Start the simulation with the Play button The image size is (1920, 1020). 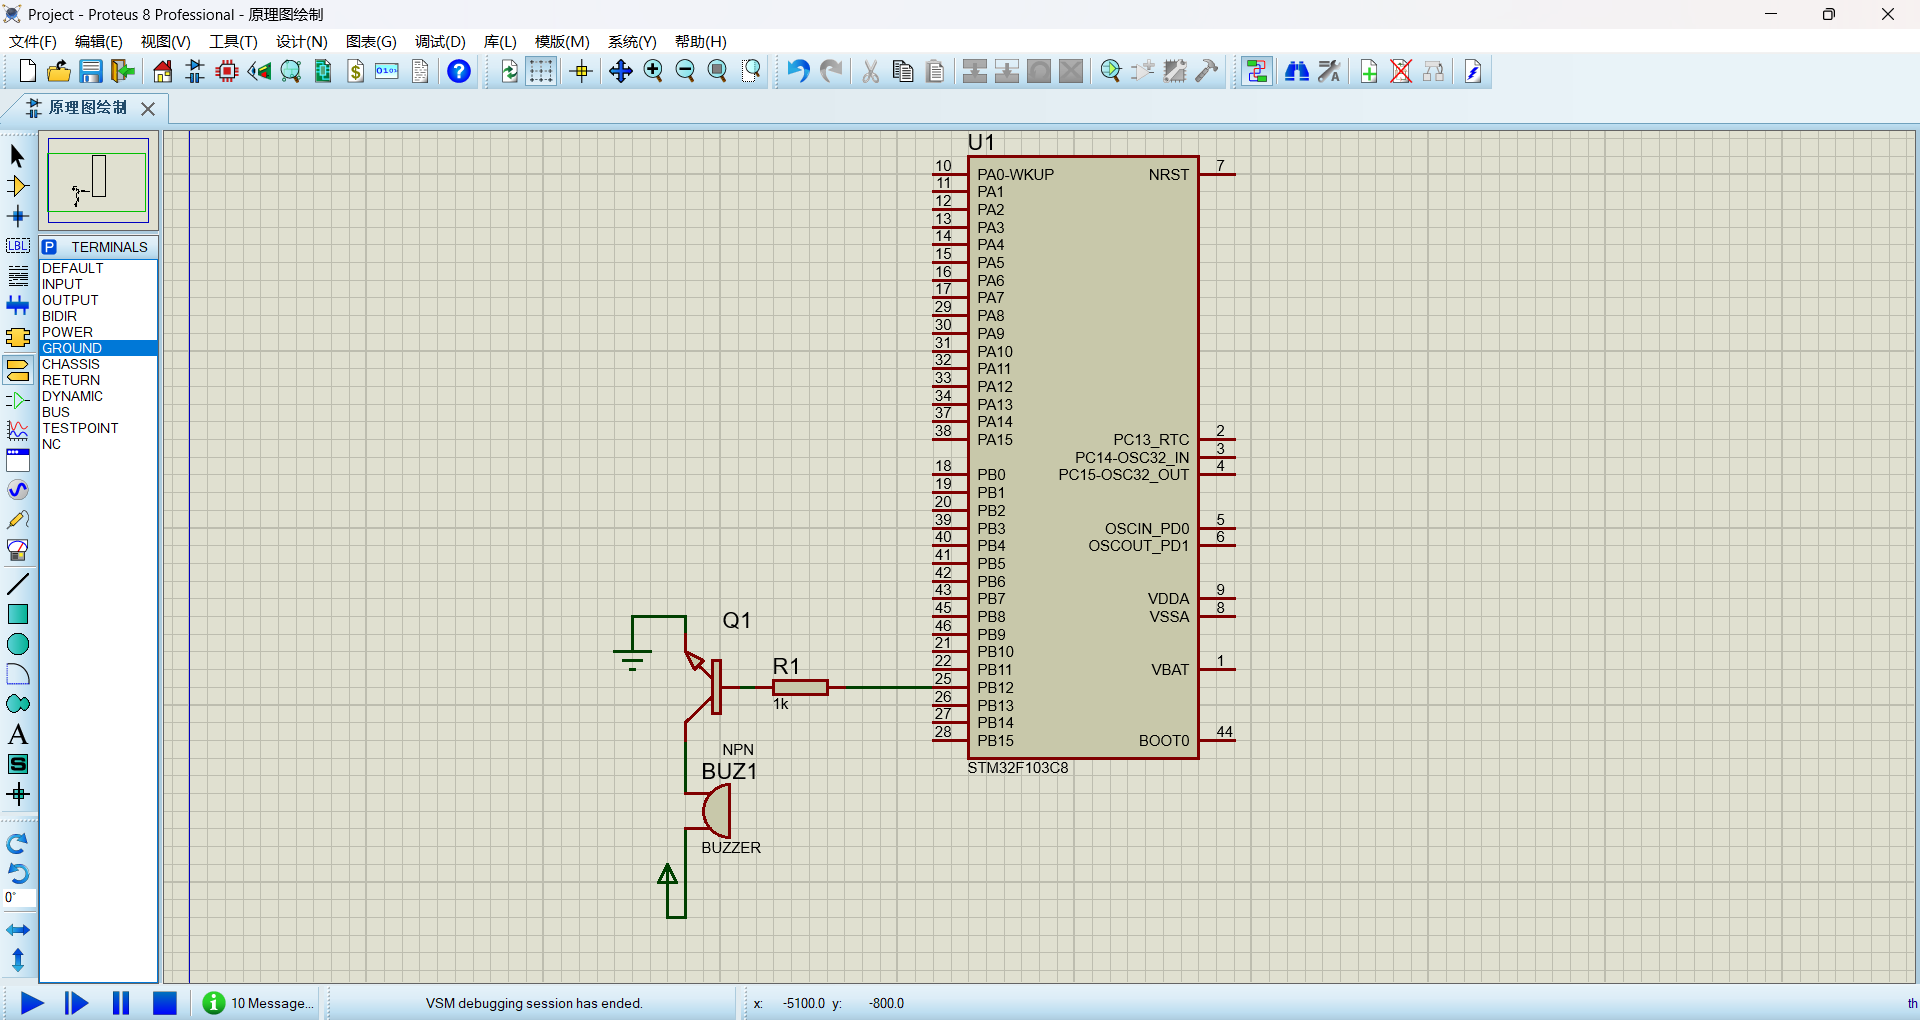tap(32, 1003)
